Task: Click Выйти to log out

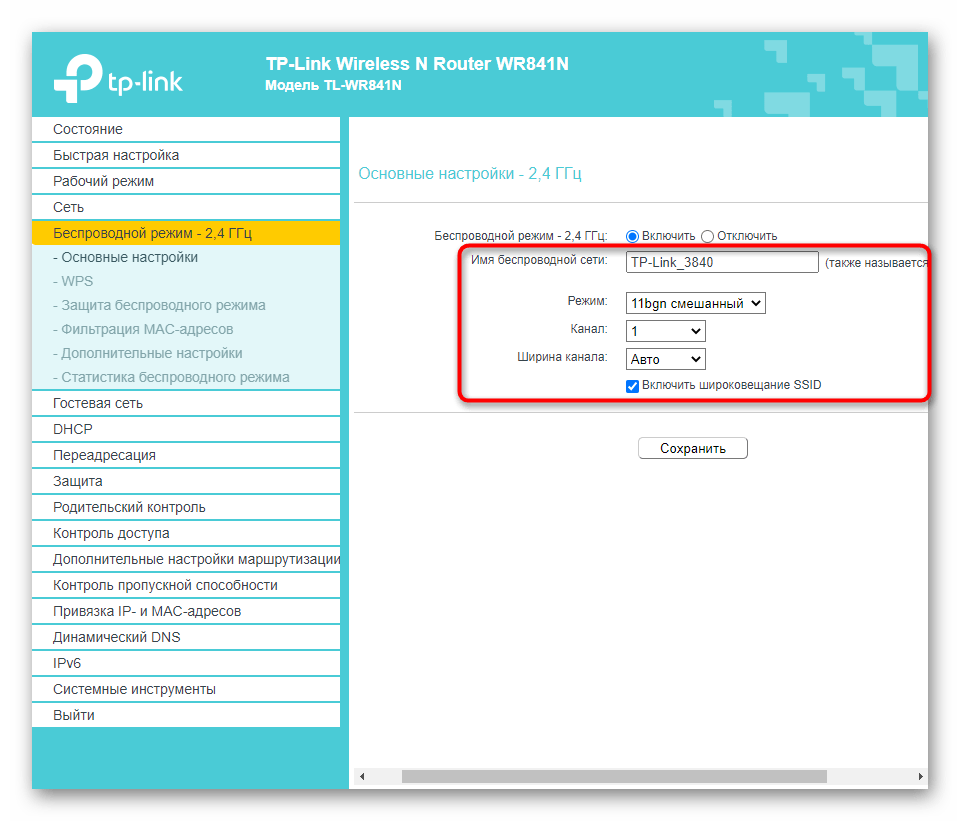Action: click(x=74, y=716)
